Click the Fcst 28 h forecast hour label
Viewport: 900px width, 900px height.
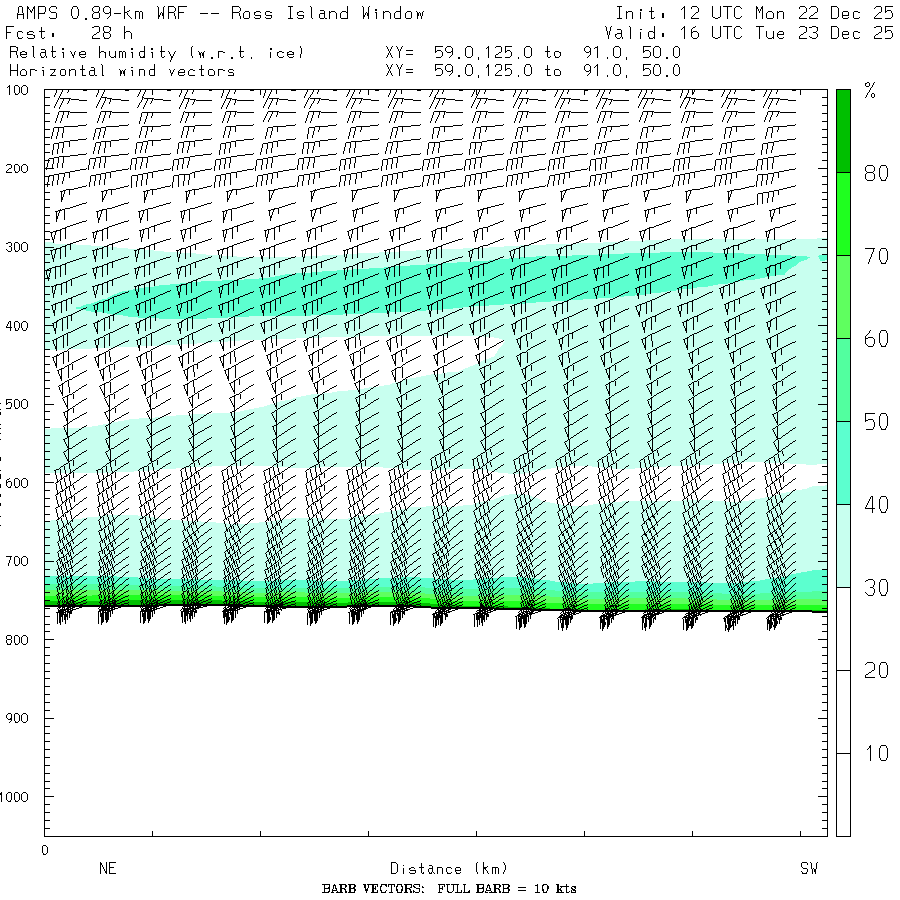[70, 33]
